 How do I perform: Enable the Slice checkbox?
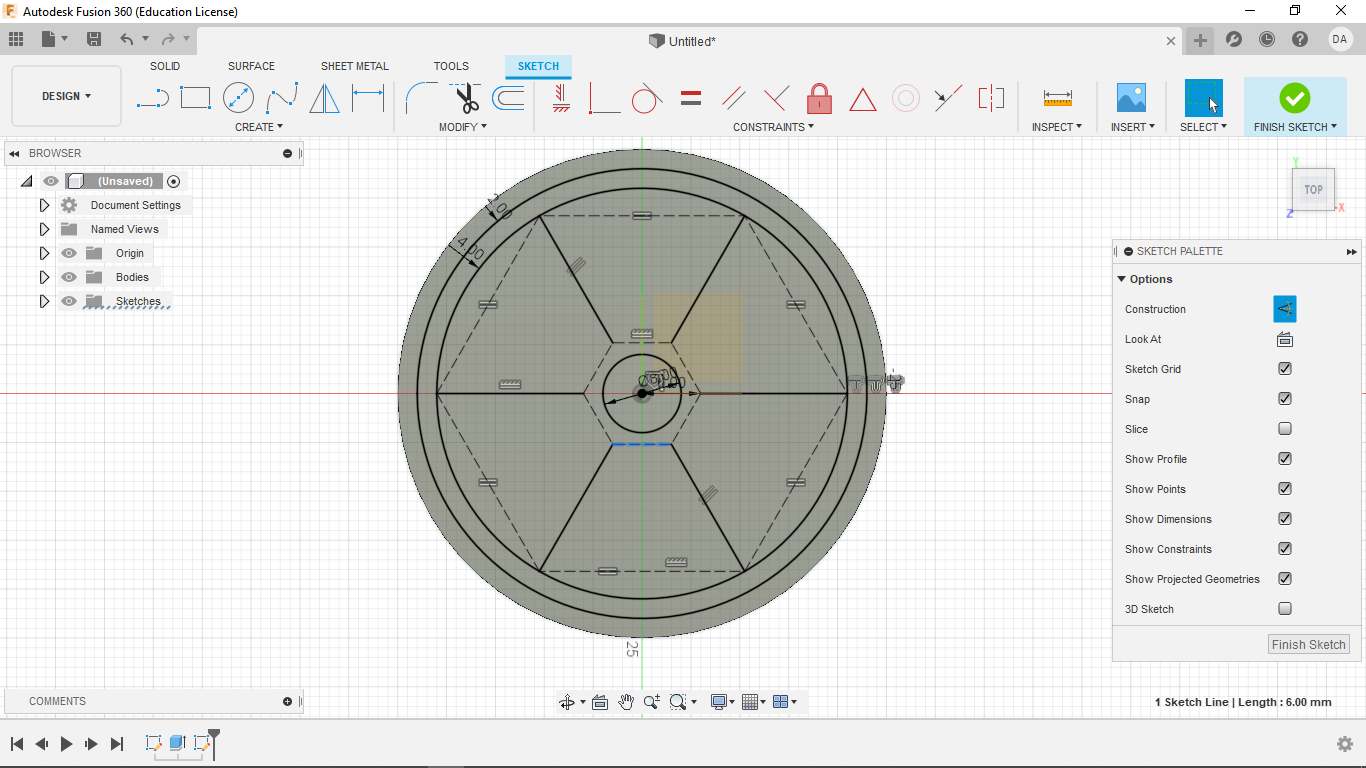click(1285, 429)
